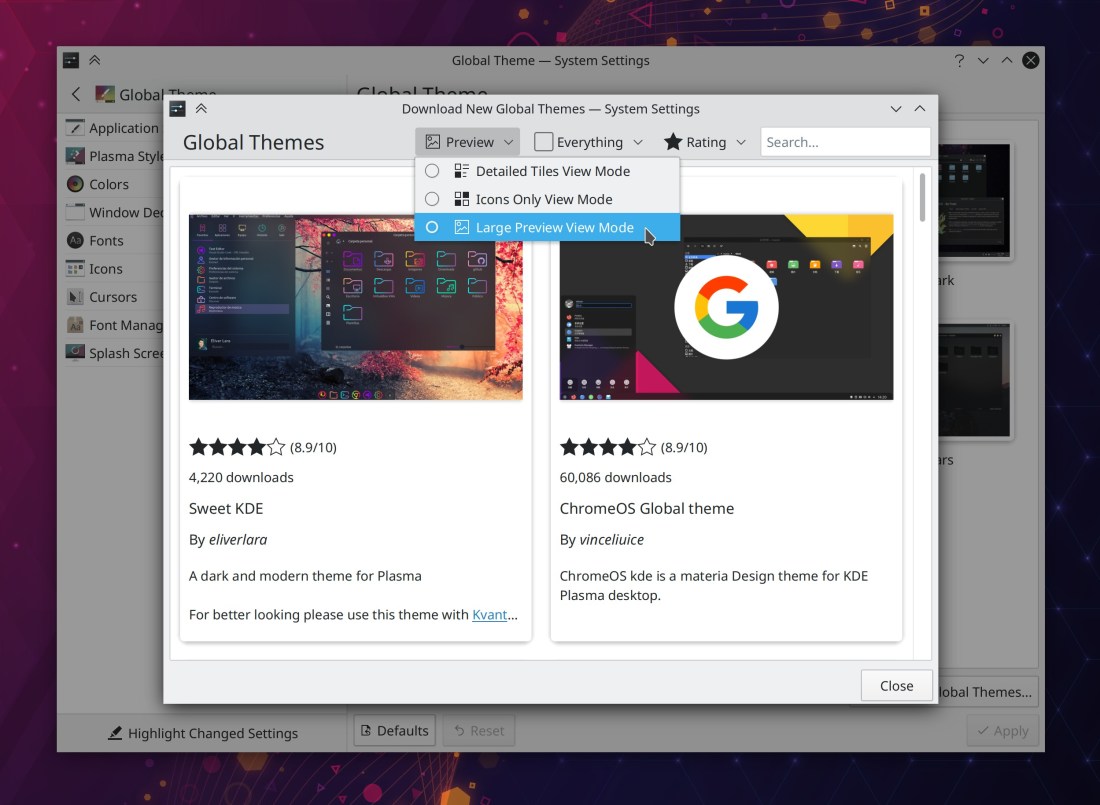The height and width of the screenshot is (805, 1100).
Task: Select Icons Only View Mode radio button
Action: [432, 199]
